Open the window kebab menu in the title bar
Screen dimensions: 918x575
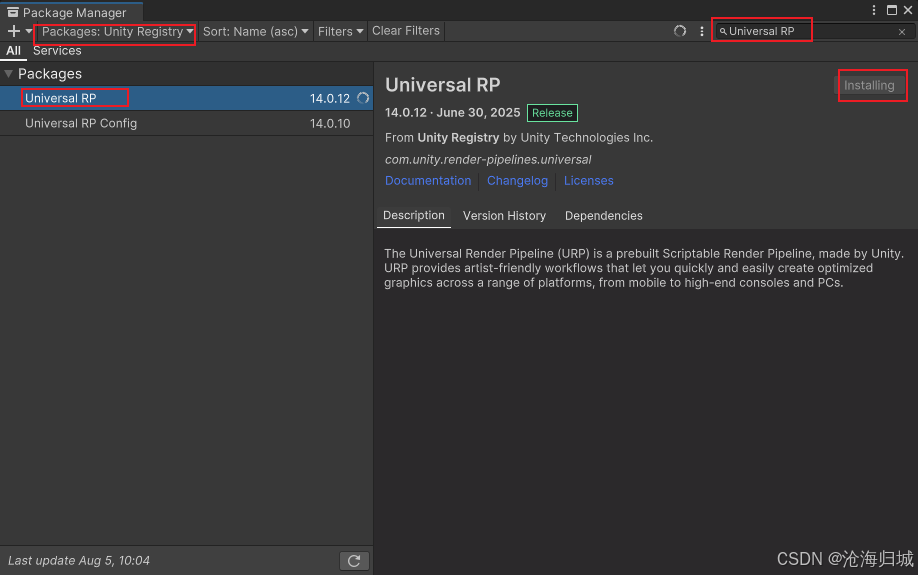(x=874, y=11)
